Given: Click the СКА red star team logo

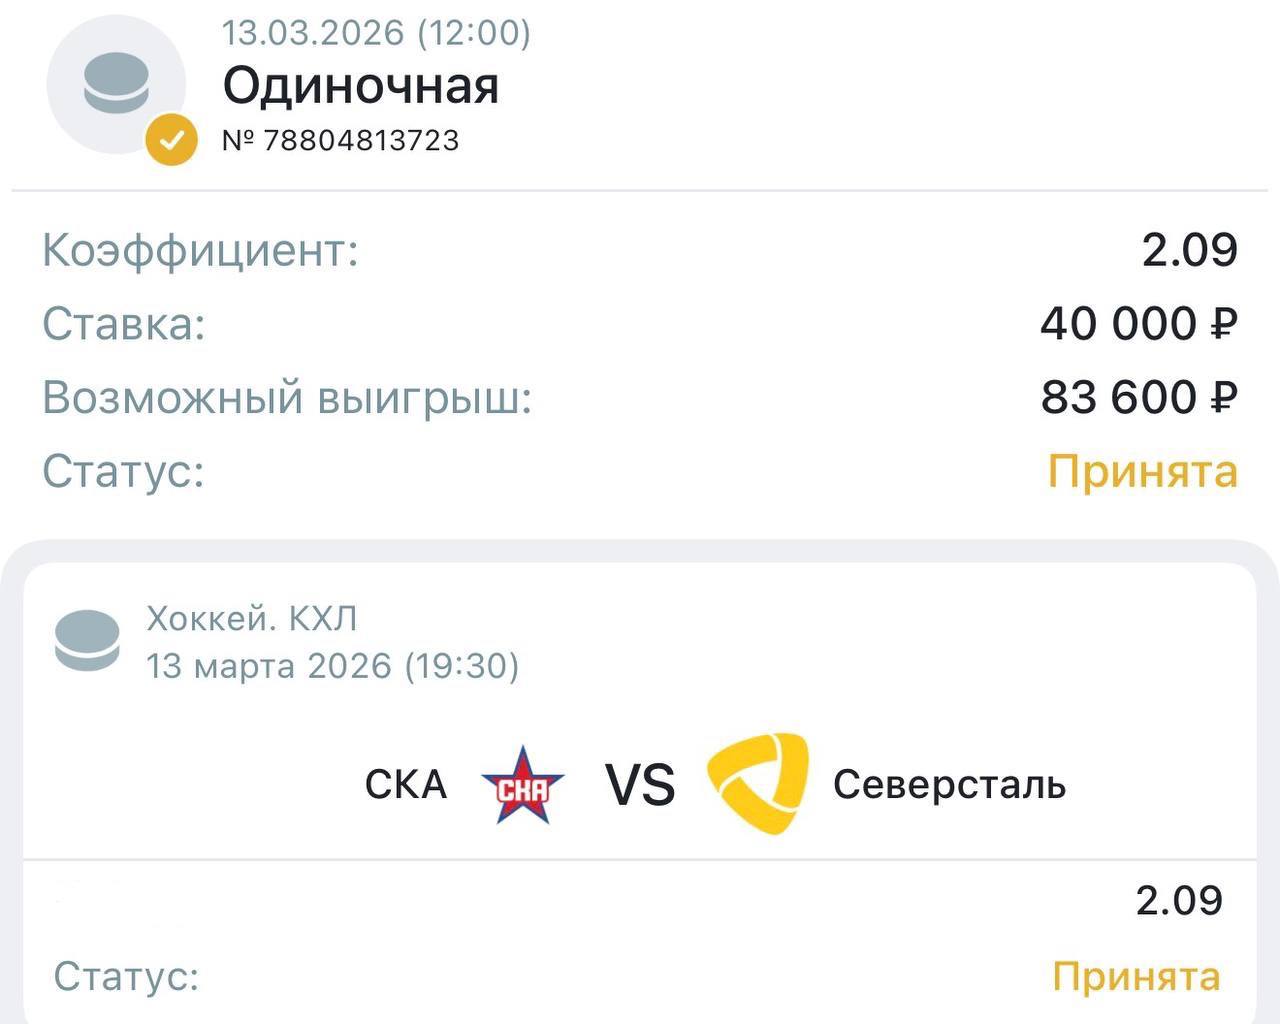Looking at the screenshot, I should click(x=522, y=785).
